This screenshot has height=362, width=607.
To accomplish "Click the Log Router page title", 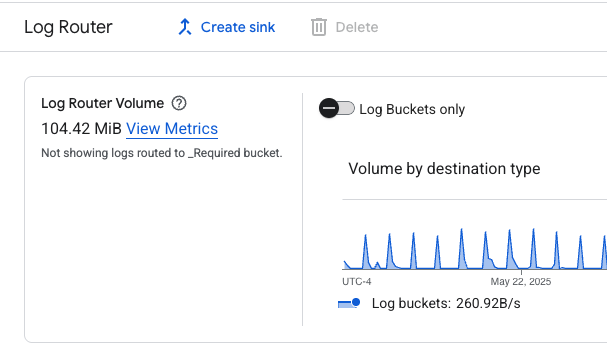I will 68,27.
